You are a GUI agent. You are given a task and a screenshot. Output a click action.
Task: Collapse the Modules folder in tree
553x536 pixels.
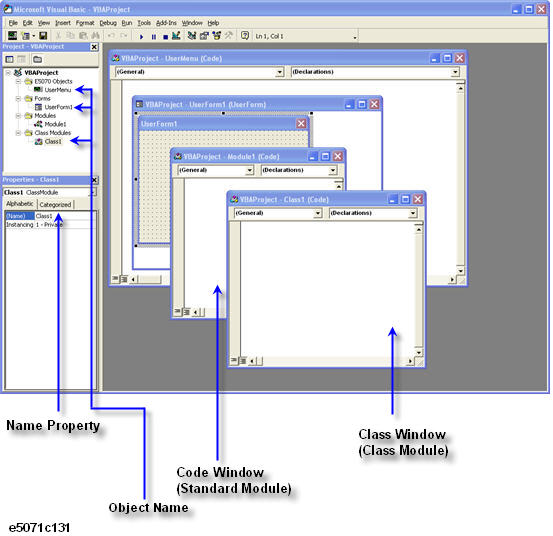[18, 116]
